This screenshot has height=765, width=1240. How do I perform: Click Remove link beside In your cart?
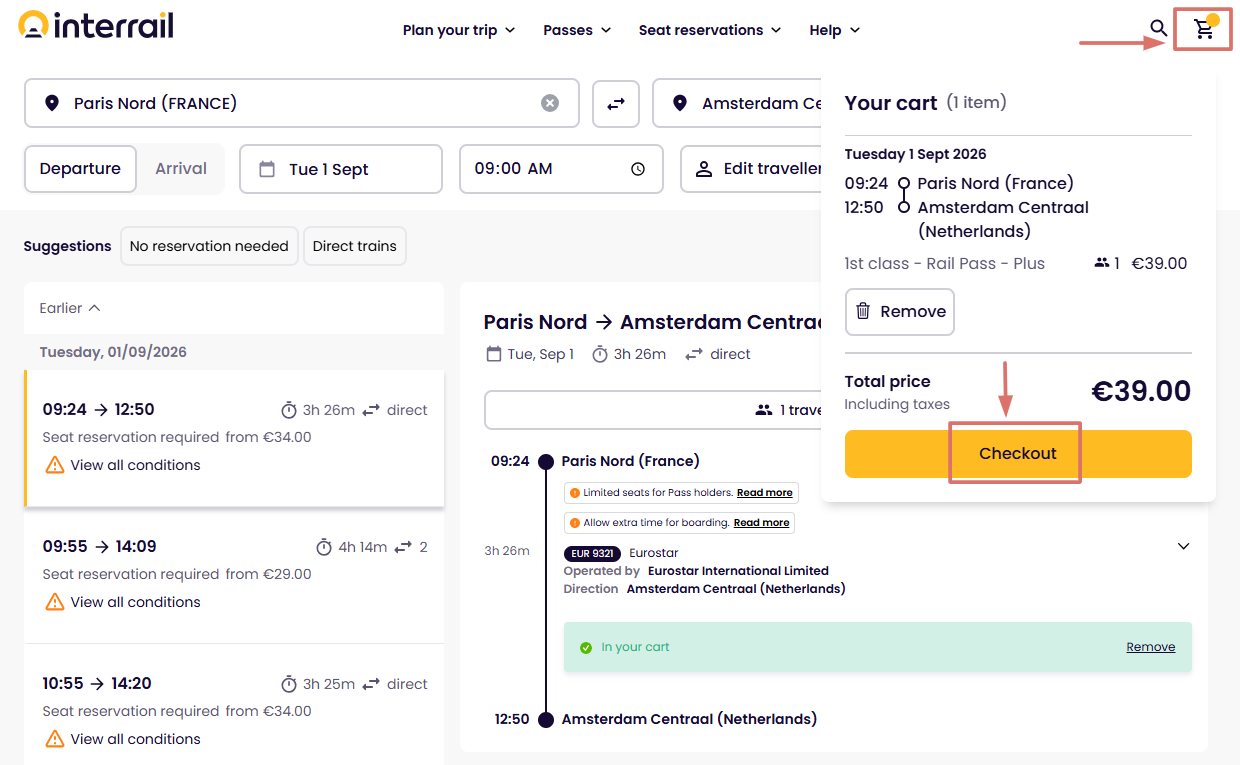pyautogui.click(x=1150, y=647)
